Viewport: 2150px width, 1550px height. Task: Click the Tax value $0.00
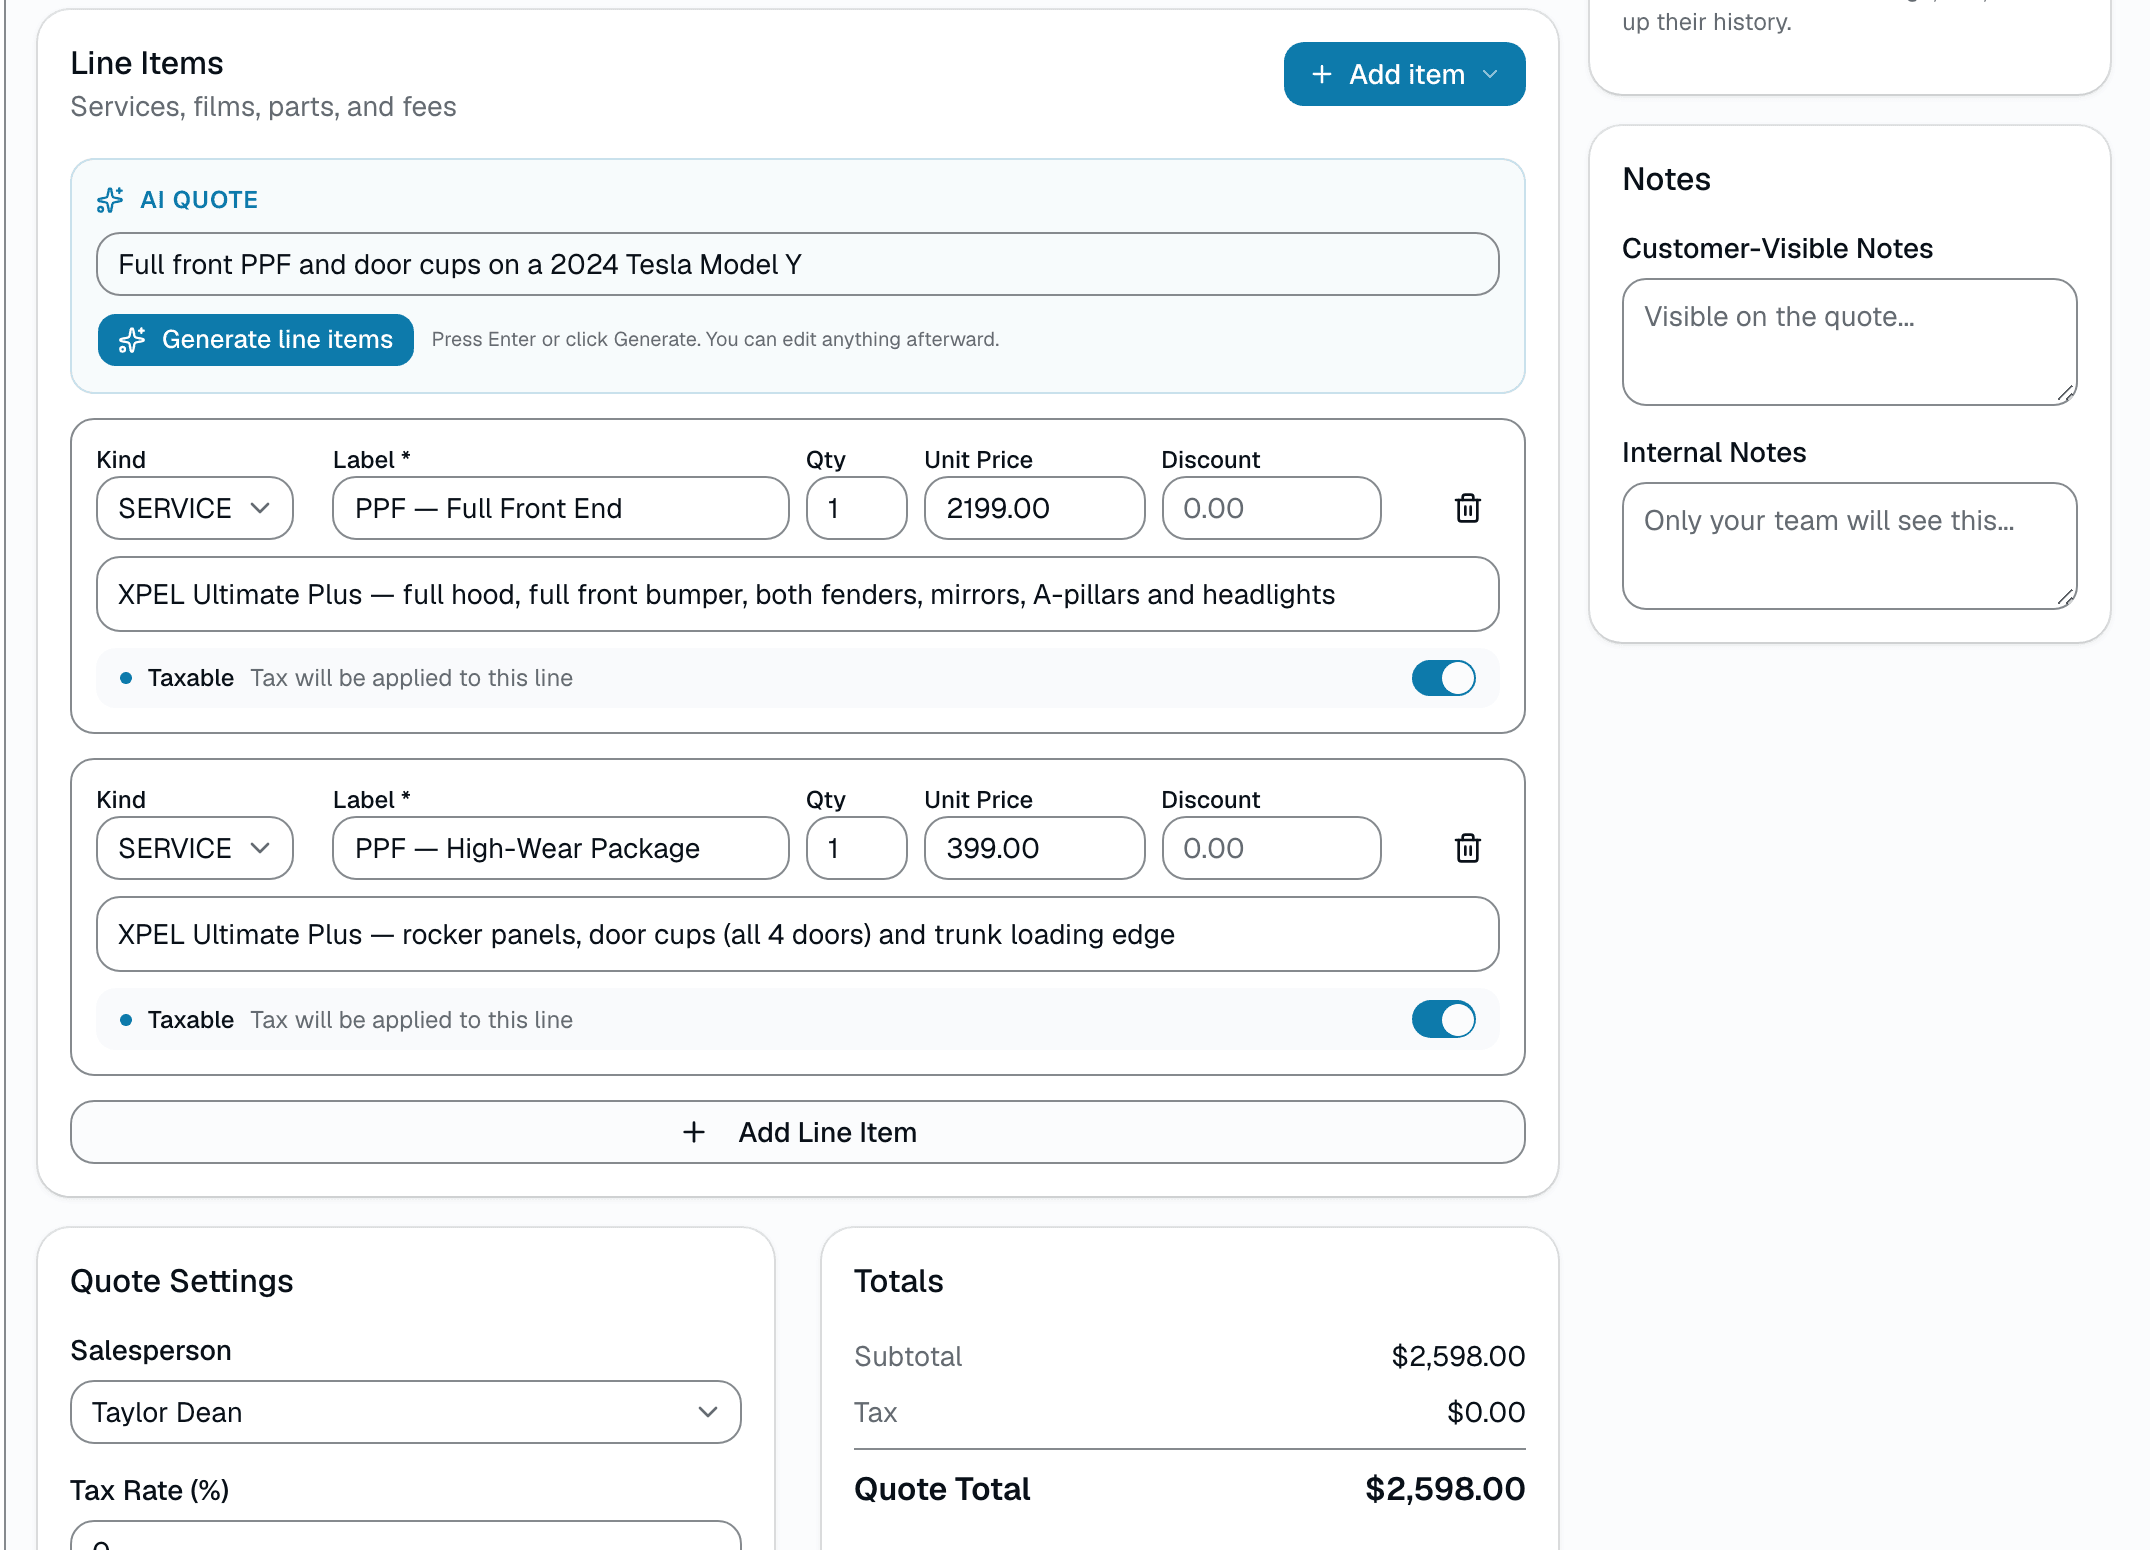1486,1412
